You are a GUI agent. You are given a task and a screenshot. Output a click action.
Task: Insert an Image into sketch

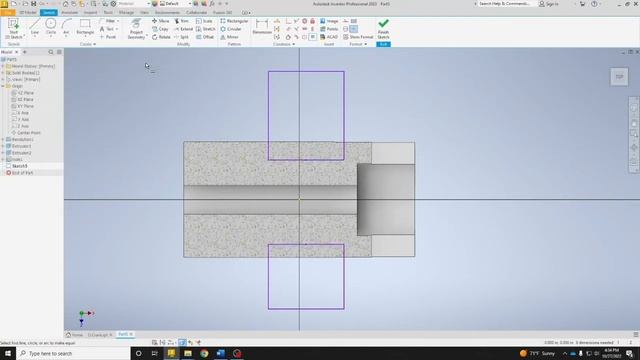pyautogui.click(x=329, y=21)
